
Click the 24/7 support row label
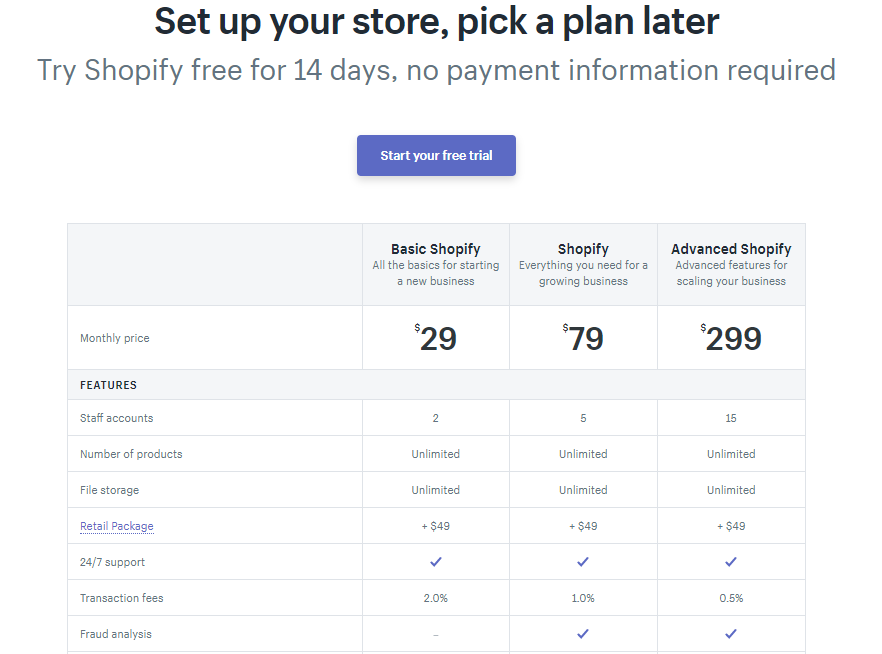coord(112,562)
